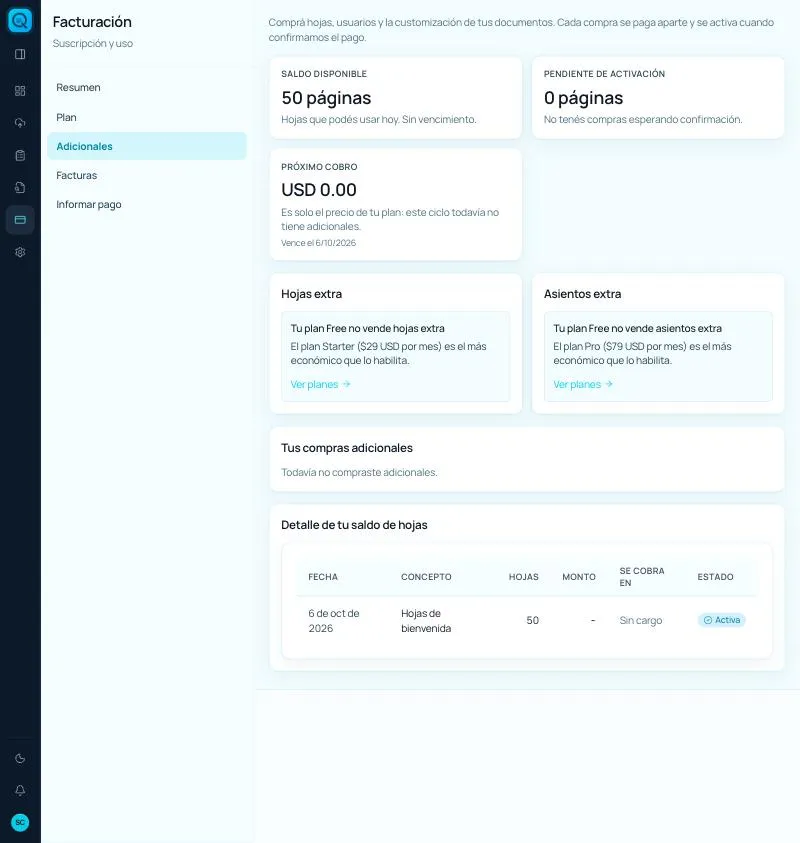Go to the Facturas section
This screenshot has width=800, height=843.
click(x=147, y=175)
